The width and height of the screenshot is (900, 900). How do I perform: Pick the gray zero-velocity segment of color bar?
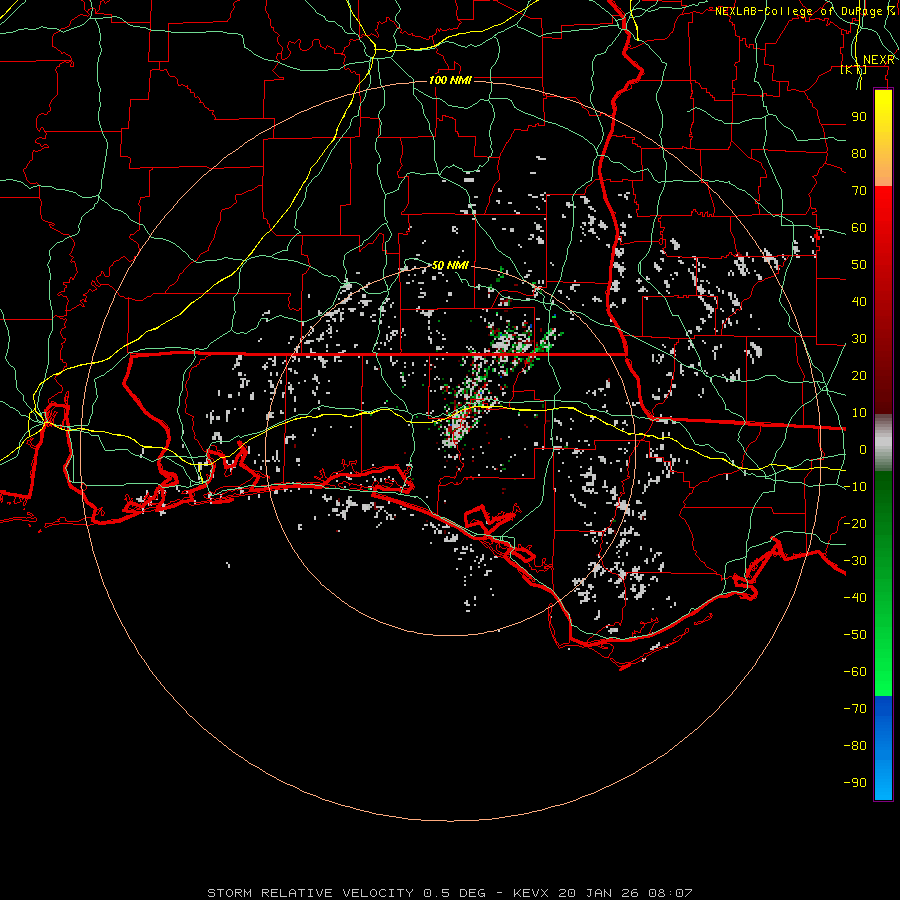tap(883, 443)
